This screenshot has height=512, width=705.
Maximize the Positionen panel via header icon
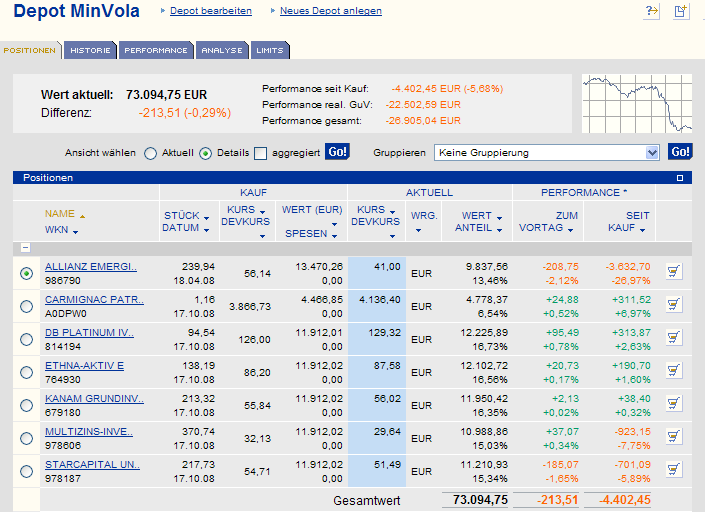(x=679, y=178)
